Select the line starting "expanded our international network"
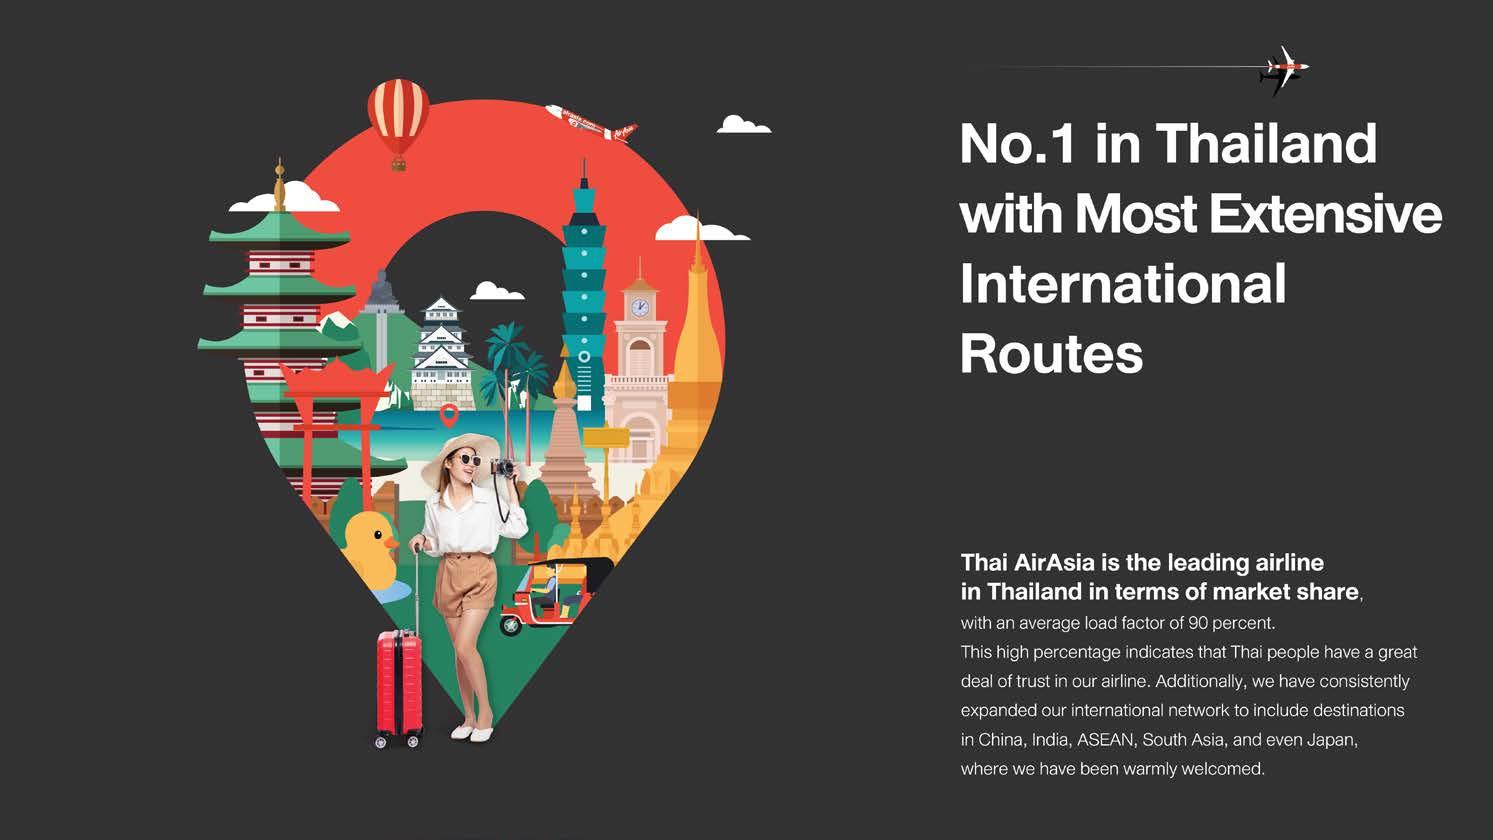This screenshot has height=840, width=1493. pos(1182,710)
